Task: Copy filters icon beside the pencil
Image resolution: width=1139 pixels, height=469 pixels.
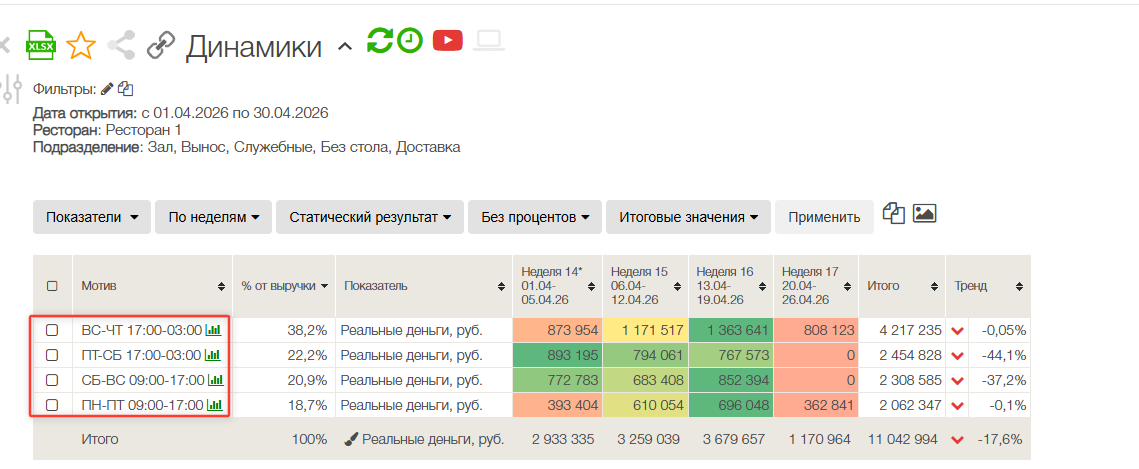Action: 126,89
